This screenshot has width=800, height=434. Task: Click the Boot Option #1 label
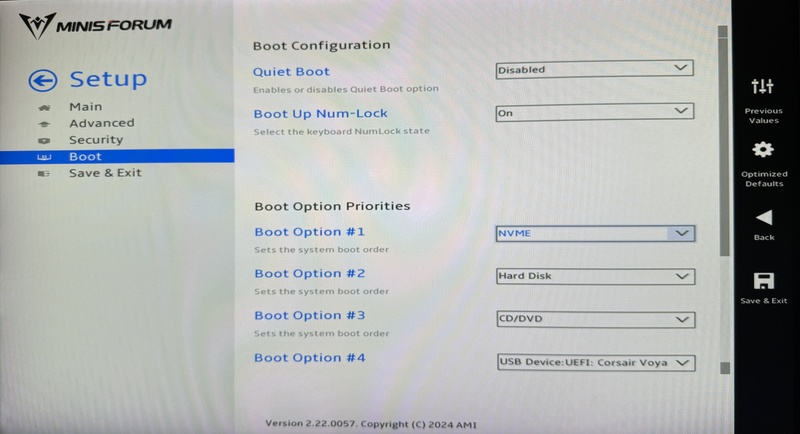(310, 232)
